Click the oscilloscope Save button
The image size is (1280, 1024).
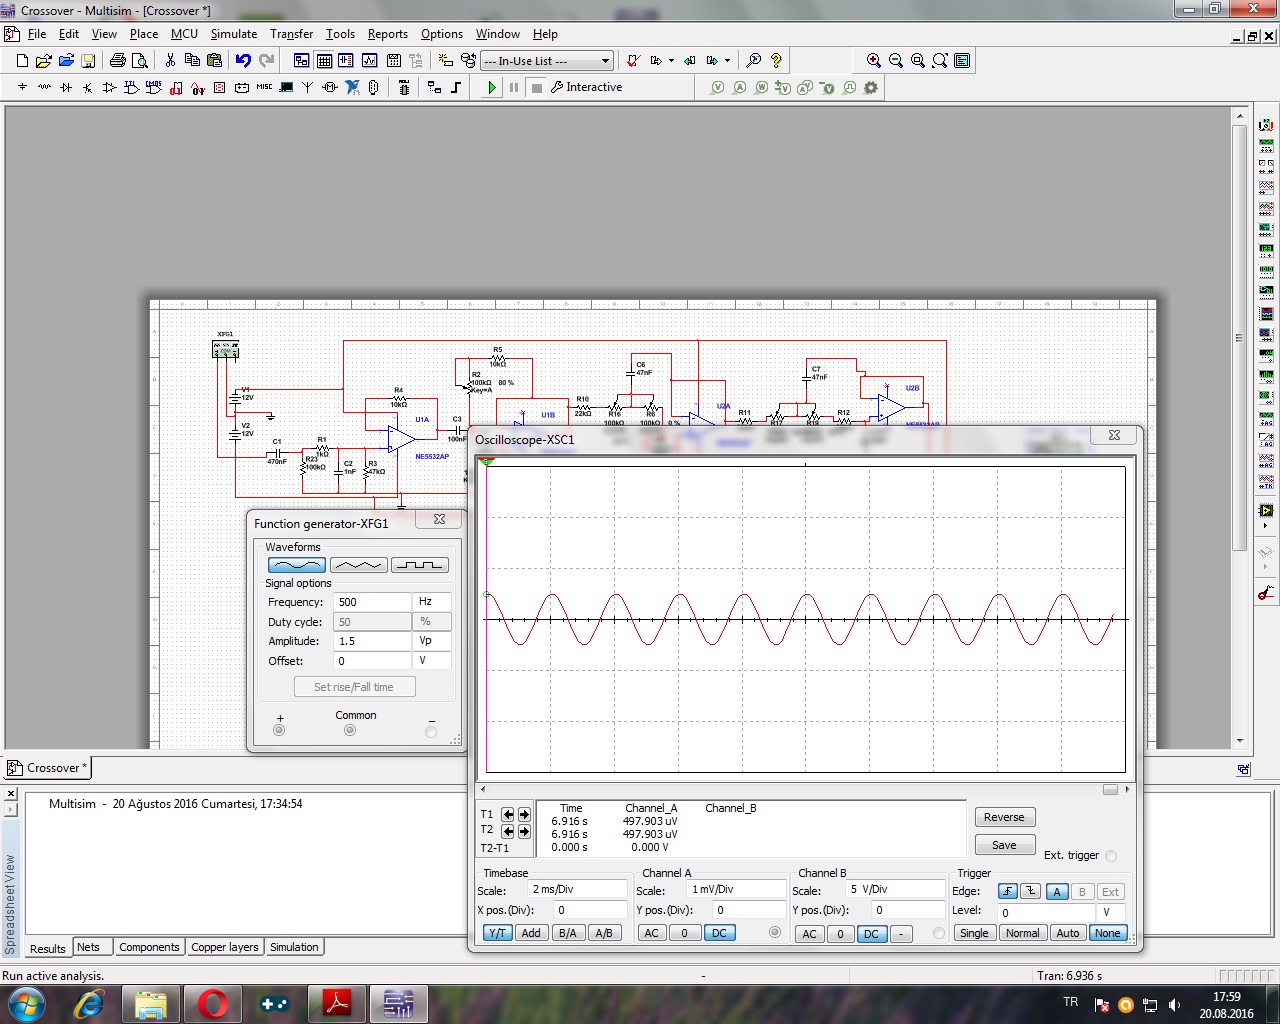[1004, 845]
